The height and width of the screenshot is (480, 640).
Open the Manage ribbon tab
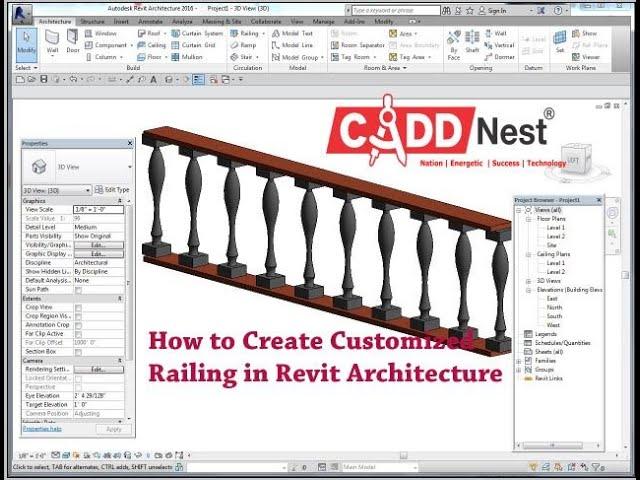click(x=324, y=22)
